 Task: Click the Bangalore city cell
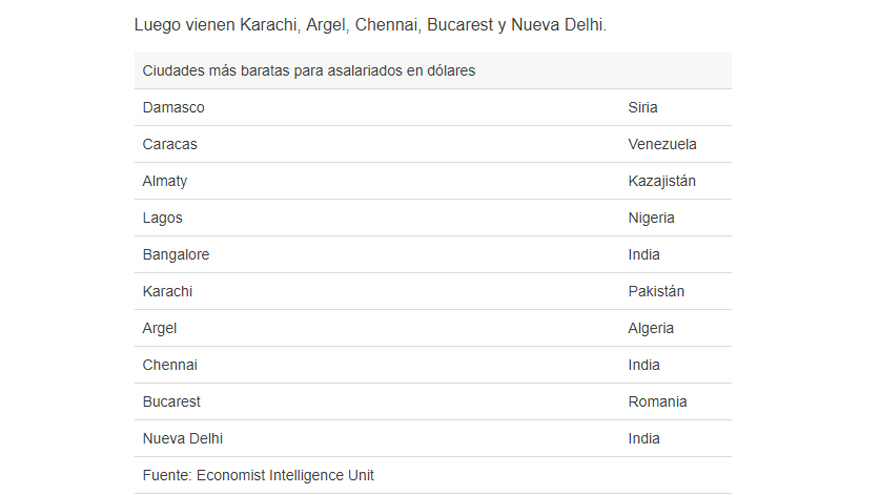pyautogui.click(x=176, y=254)
